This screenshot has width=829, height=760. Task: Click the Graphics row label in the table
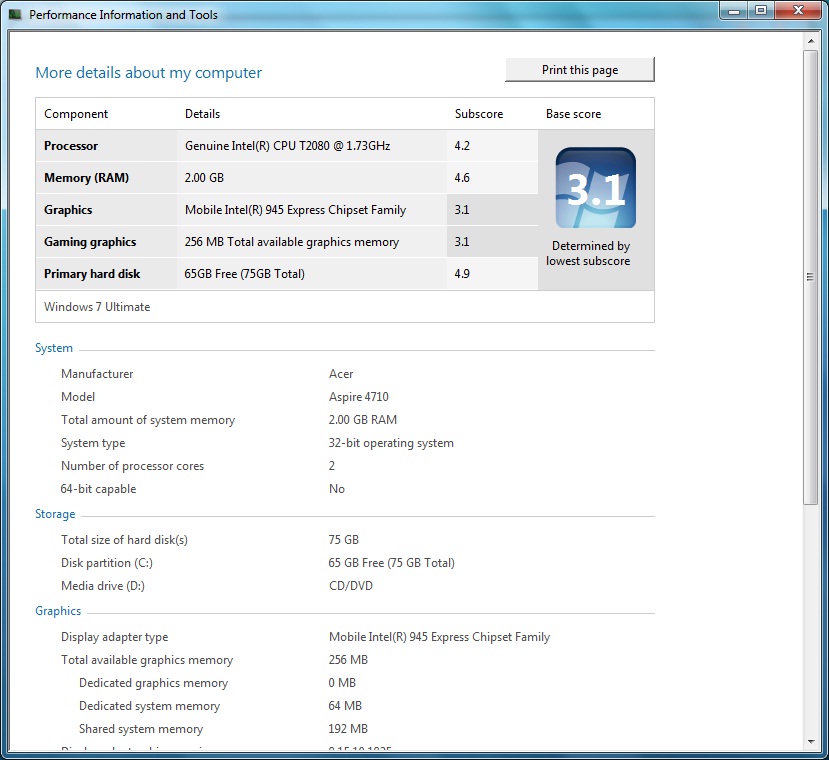pos(68,210)
